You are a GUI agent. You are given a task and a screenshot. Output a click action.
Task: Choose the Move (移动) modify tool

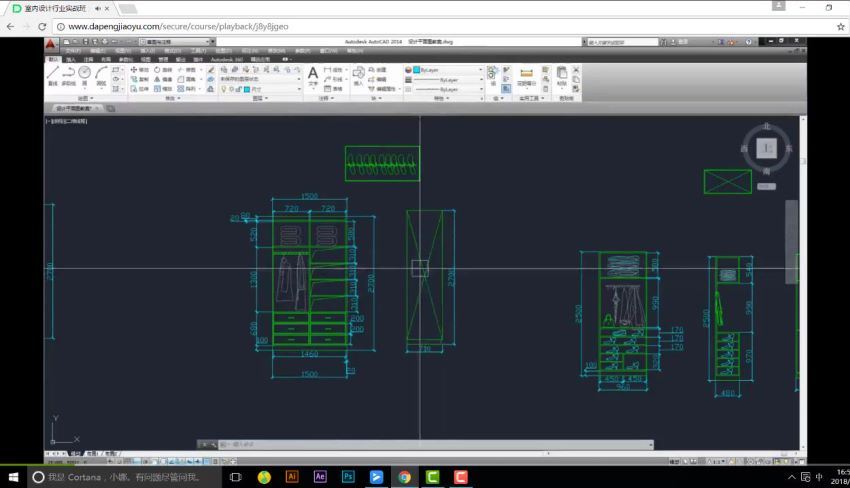140,70
